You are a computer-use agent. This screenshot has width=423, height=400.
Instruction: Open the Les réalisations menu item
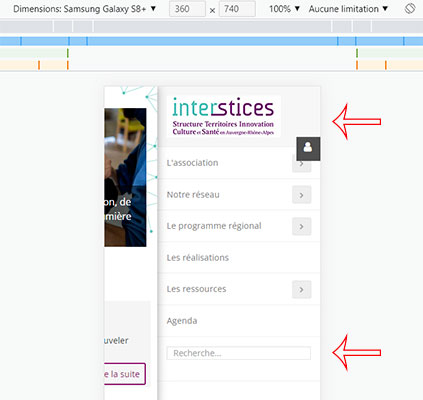pos(198,257)
